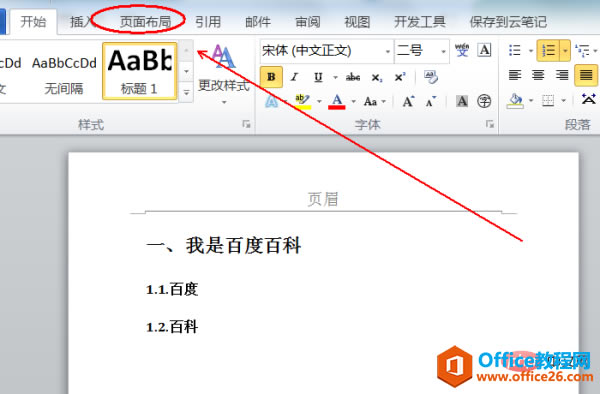Apply yellow text highlight color

[302, 101]
